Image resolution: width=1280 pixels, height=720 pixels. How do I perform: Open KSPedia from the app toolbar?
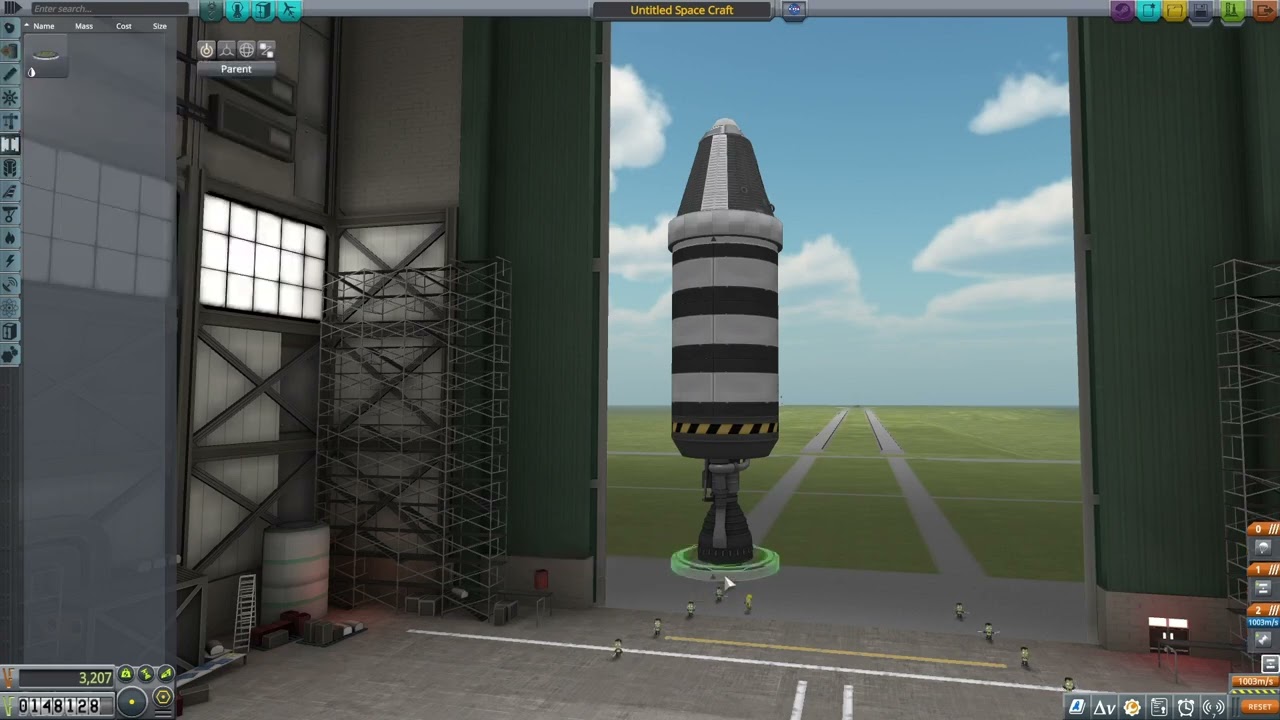[1077, 707]
